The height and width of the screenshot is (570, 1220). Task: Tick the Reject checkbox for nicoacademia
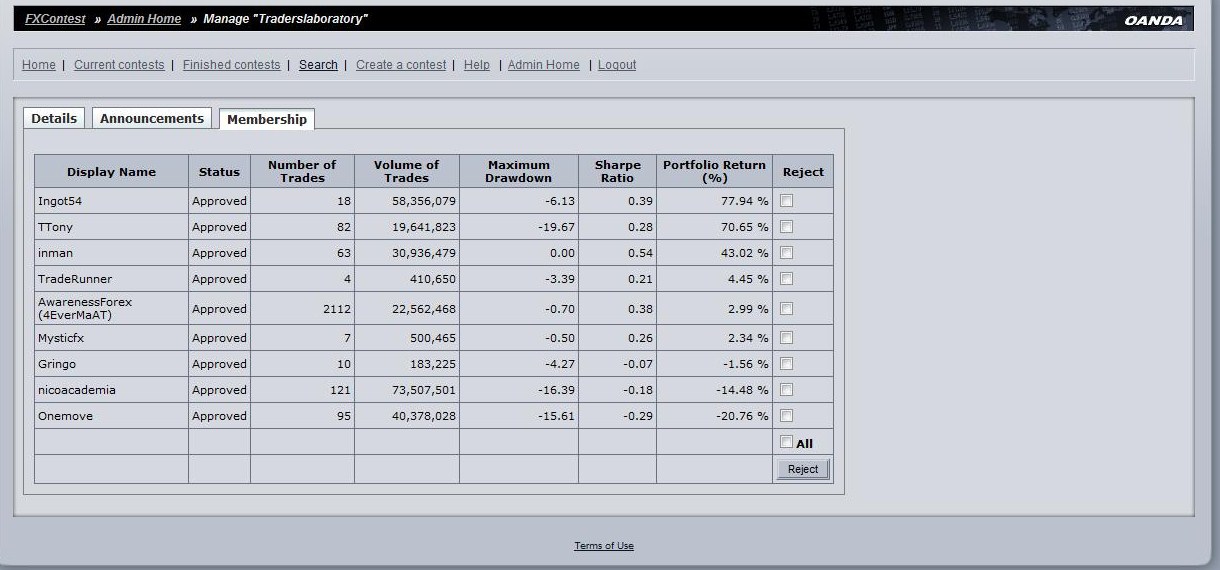[x=787, y=389]
